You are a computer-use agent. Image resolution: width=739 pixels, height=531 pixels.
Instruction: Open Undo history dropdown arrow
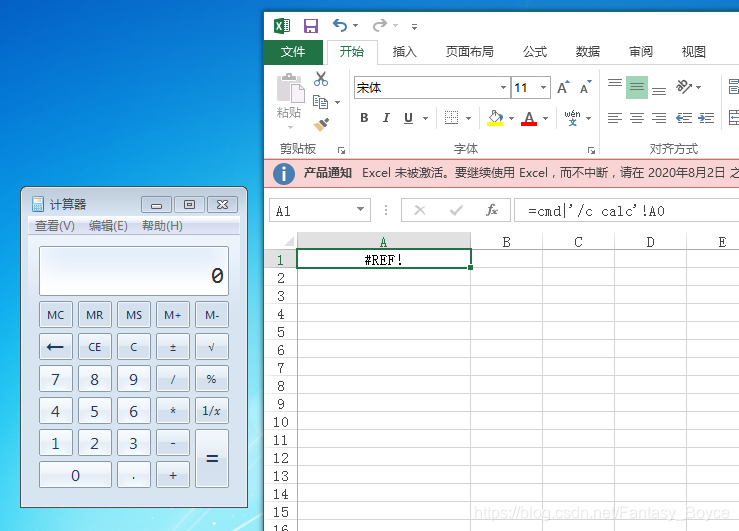[355, 25]
